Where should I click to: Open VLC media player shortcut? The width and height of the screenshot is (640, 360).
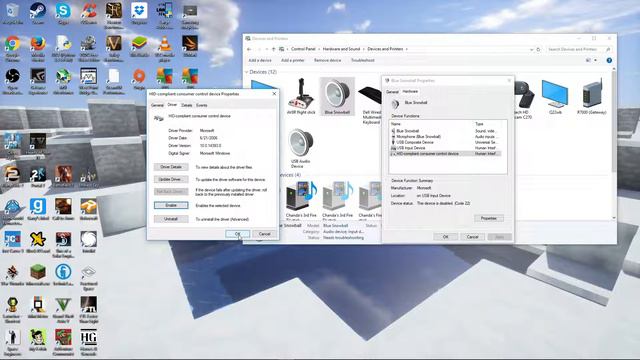point(164,48)
